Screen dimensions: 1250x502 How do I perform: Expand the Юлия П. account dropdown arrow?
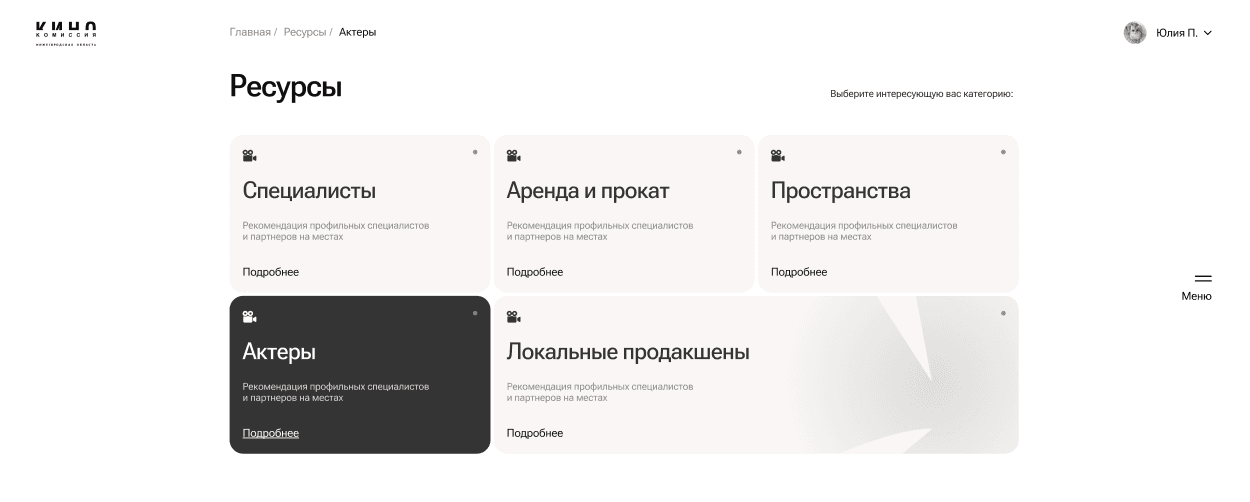tap(1208, 33)
